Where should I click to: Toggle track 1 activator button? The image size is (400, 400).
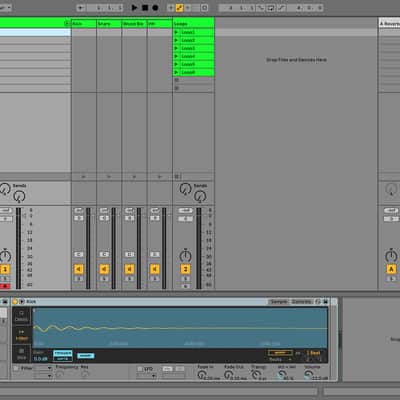point(5,269)
